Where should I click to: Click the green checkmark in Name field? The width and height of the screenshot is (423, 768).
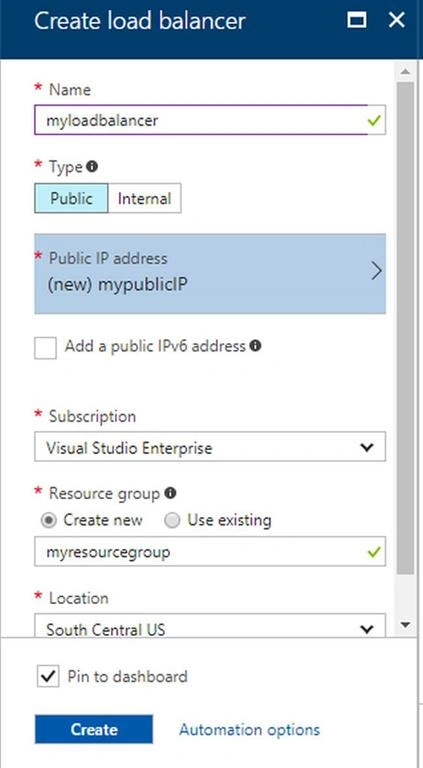(x=374, y=120)
